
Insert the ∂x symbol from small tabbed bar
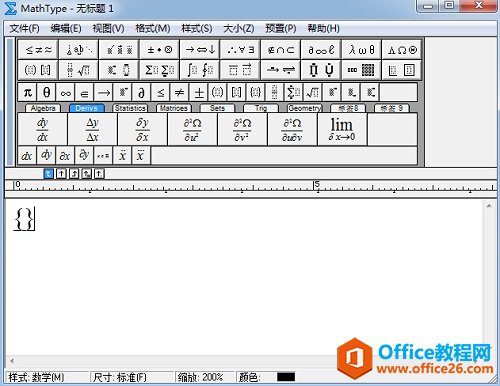[x=65, y=156]
